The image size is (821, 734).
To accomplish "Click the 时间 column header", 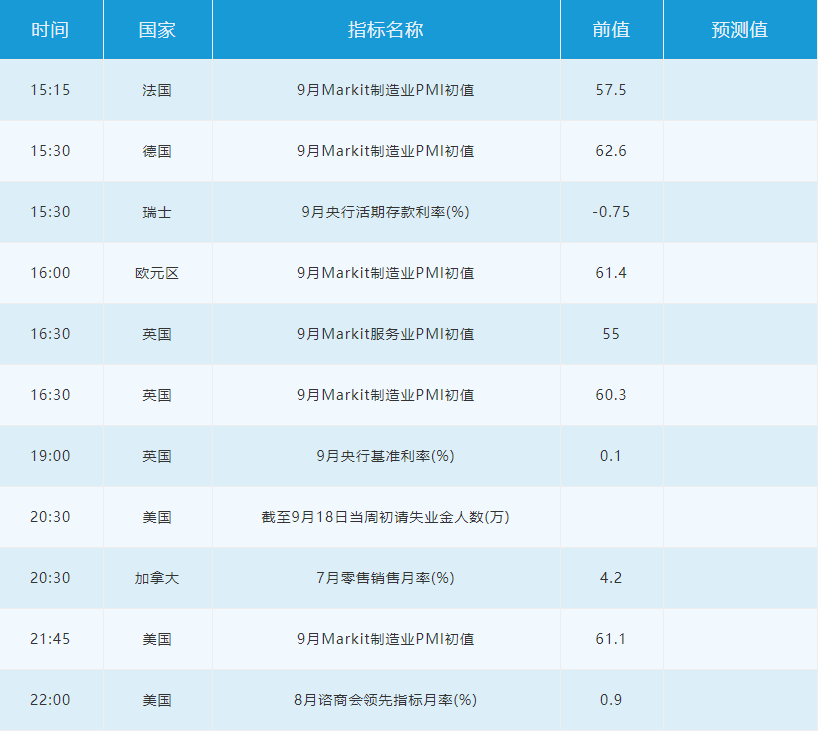I will [50, 30].
